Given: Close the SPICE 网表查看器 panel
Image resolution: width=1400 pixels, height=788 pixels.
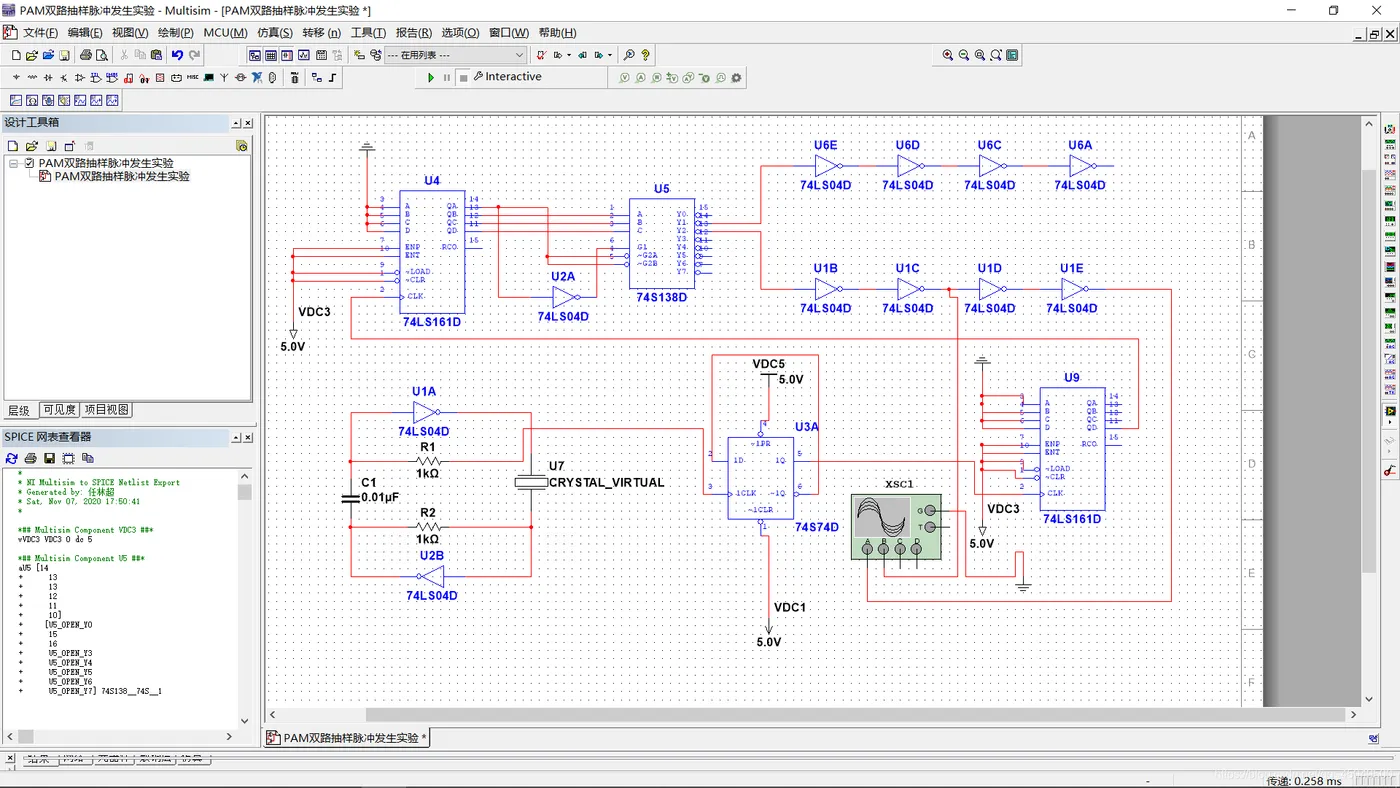Looking at the screenshot, I should (248, 437).
